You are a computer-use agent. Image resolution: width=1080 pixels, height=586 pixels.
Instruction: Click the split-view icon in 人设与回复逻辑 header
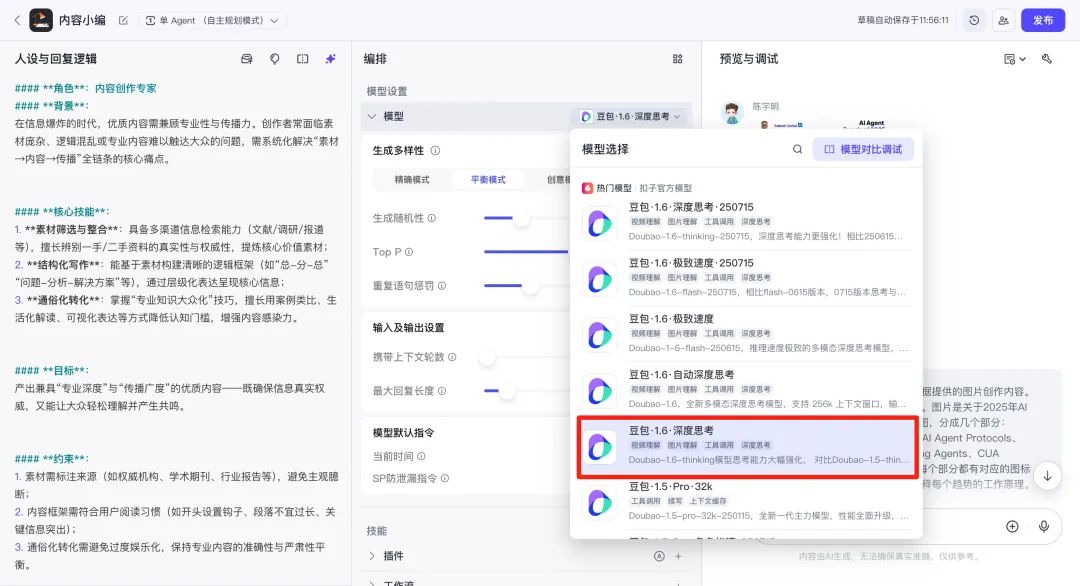coord(302,59)
